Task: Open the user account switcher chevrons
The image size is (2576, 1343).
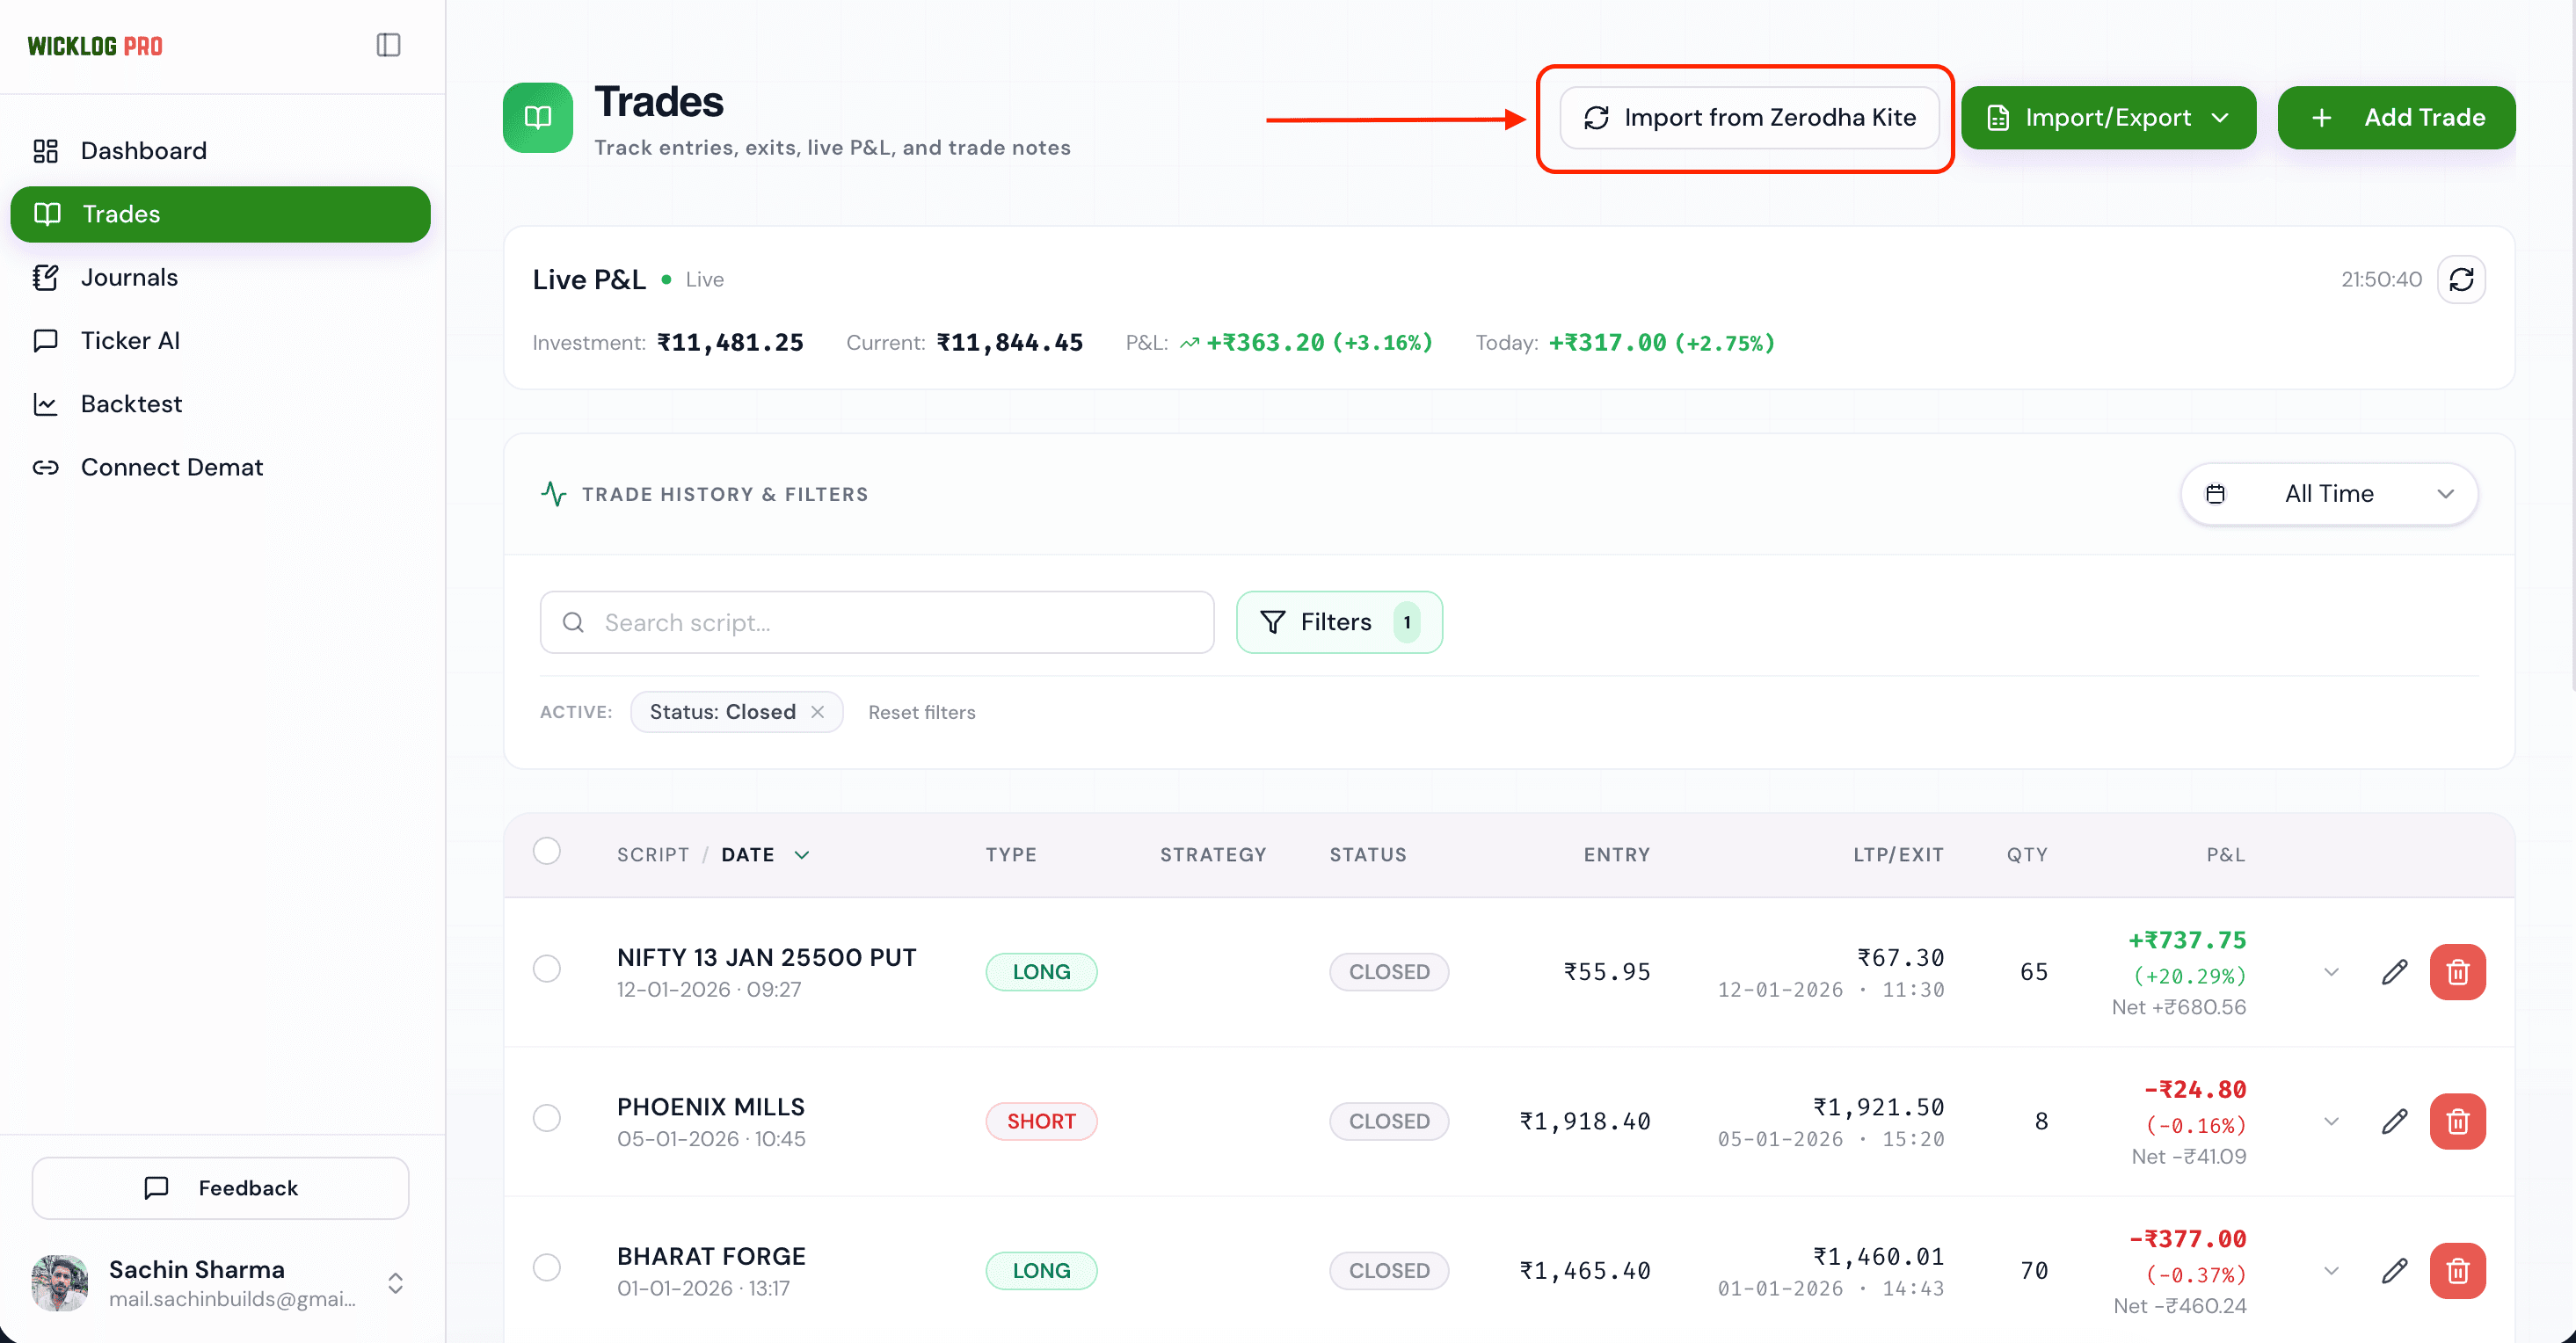Action: [395, 1283]
